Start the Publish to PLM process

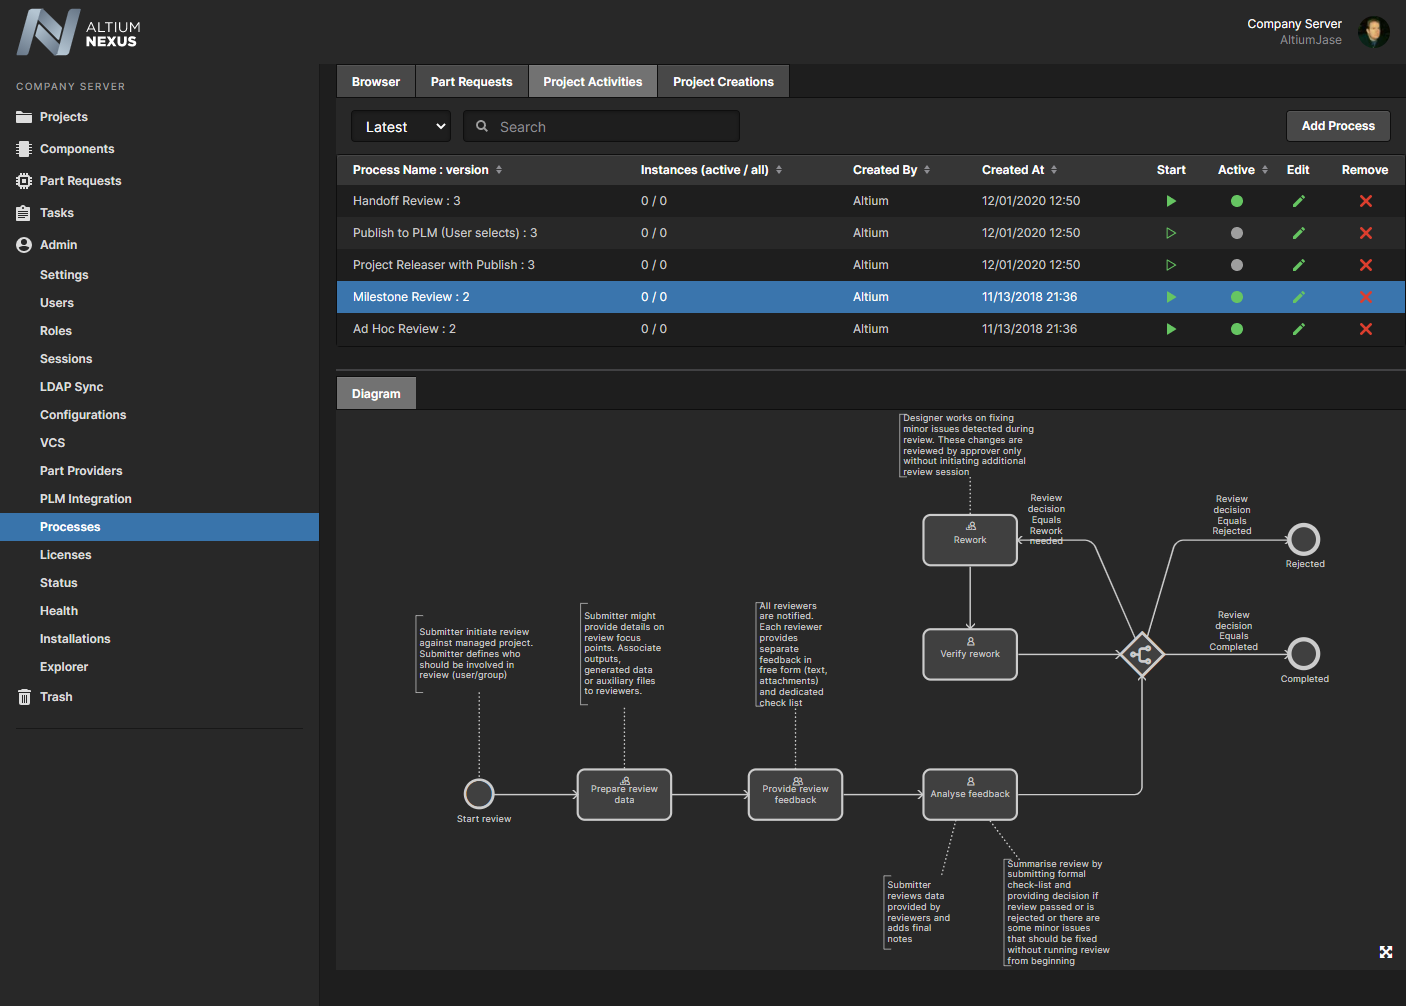(x=1171, y=233)
